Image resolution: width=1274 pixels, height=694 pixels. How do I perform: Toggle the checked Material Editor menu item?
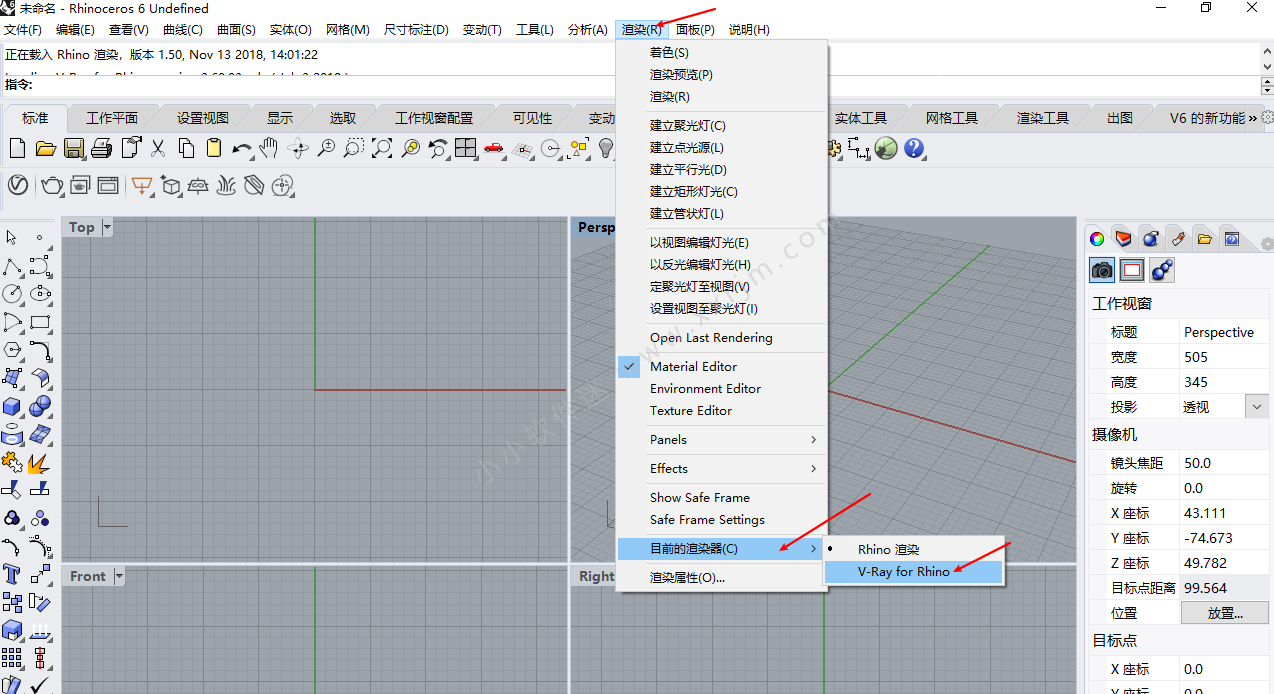point(693,366)
